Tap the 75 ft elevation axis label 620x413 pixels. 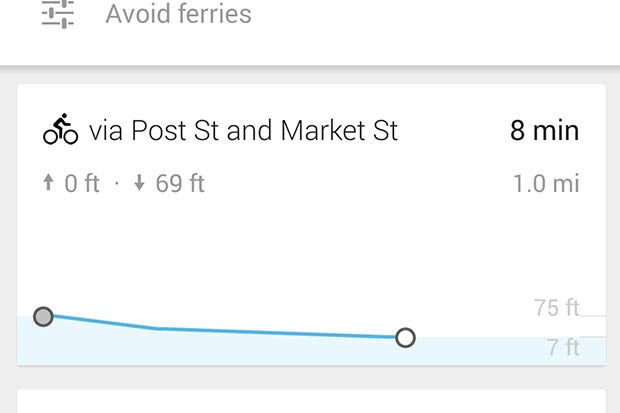pyautogui.click(x=557, y=308)
